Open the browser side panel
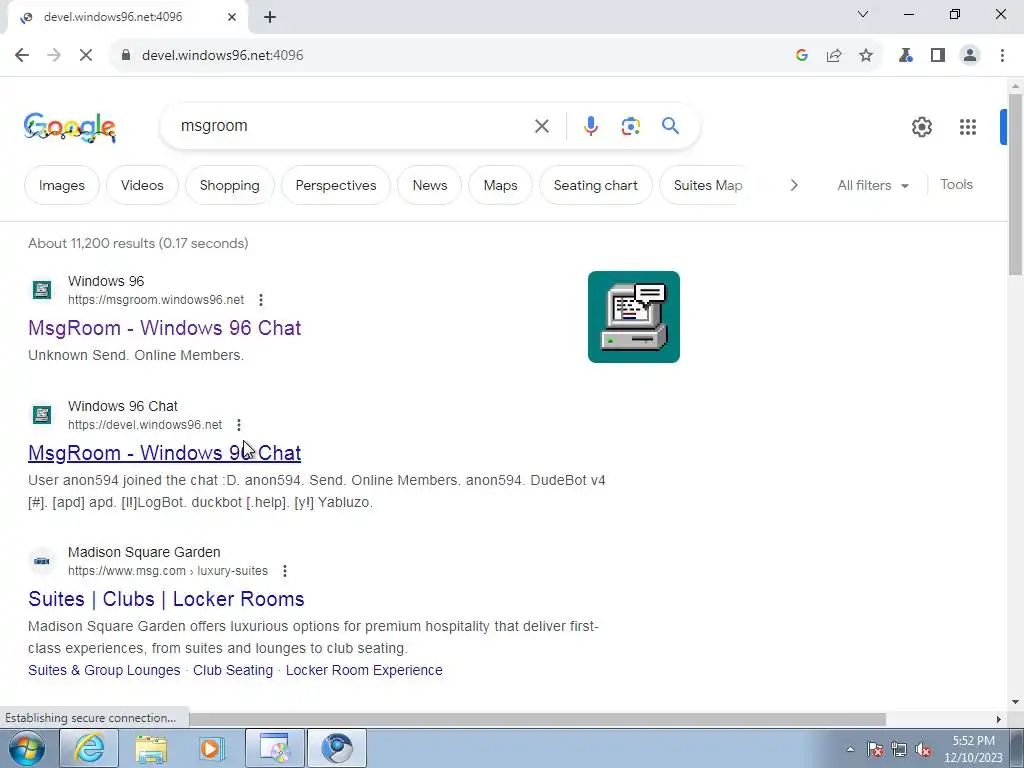Image resolution: width=1024 pixels, height=768 pixels. click(x=938, y=56)
